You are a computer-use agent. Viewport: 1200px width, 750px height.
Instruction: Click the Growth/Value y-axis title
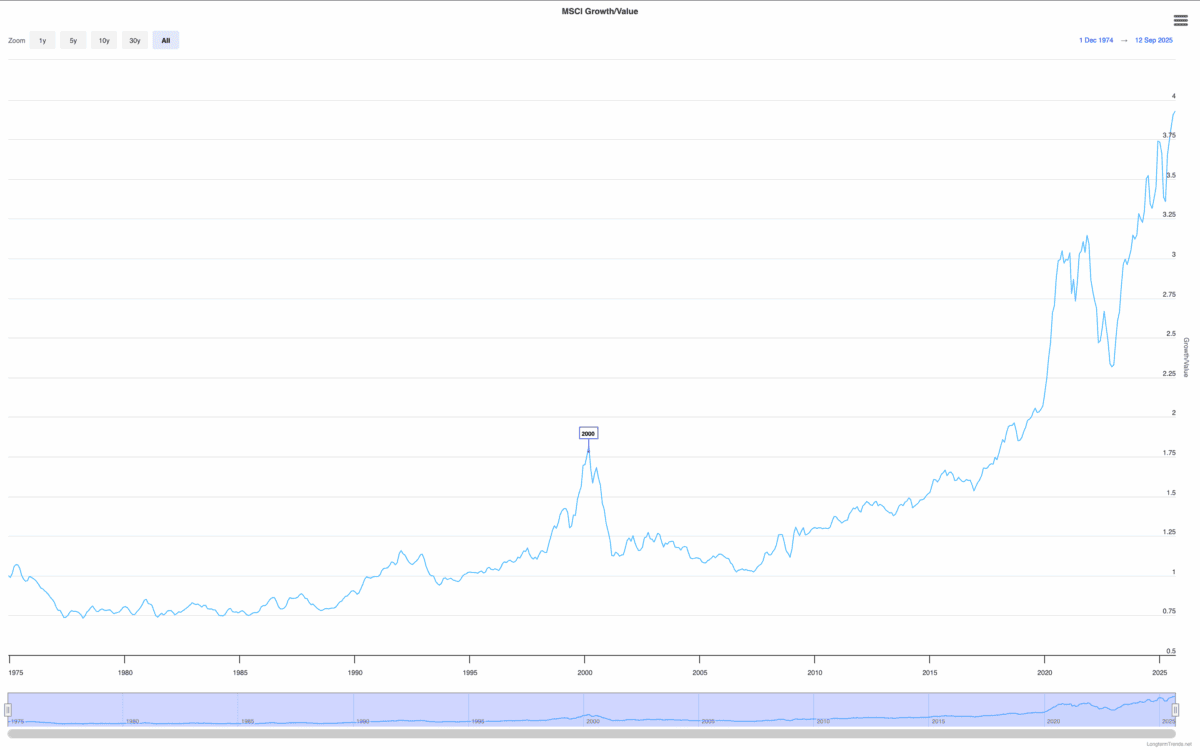[x=1186, y=357]
